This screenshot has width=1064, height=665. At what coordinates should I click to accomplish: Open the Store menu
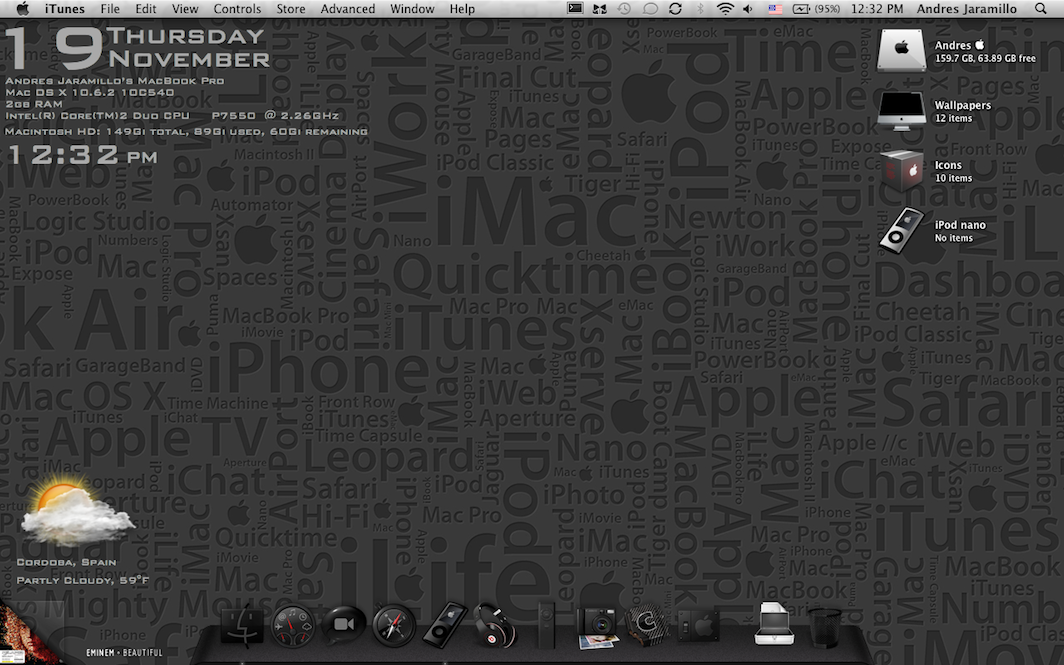click(x=290, y=9)
